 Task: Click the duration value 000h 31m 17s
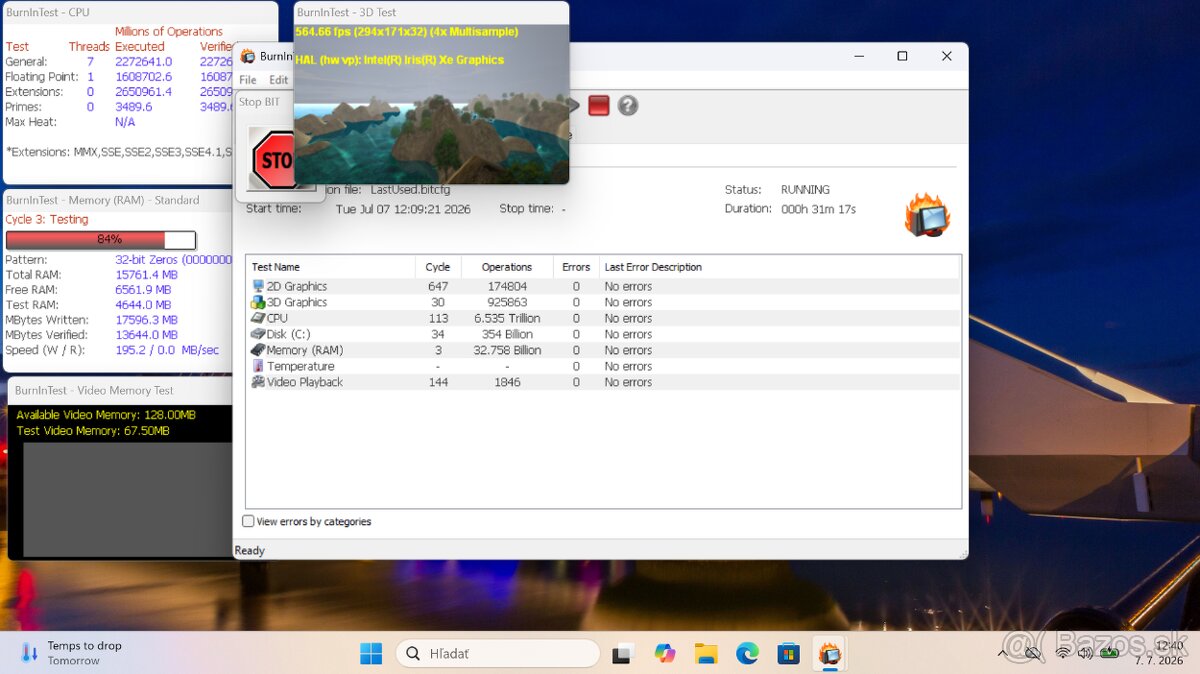click(x=818, y=209)
